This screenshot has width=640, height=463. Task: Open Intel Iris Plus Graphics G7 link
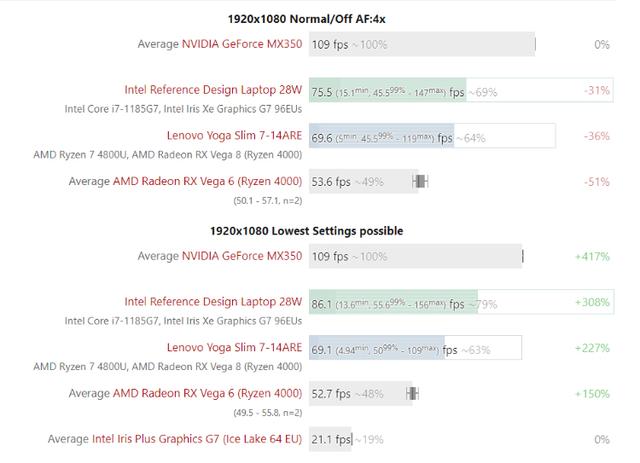coord(196,438)
